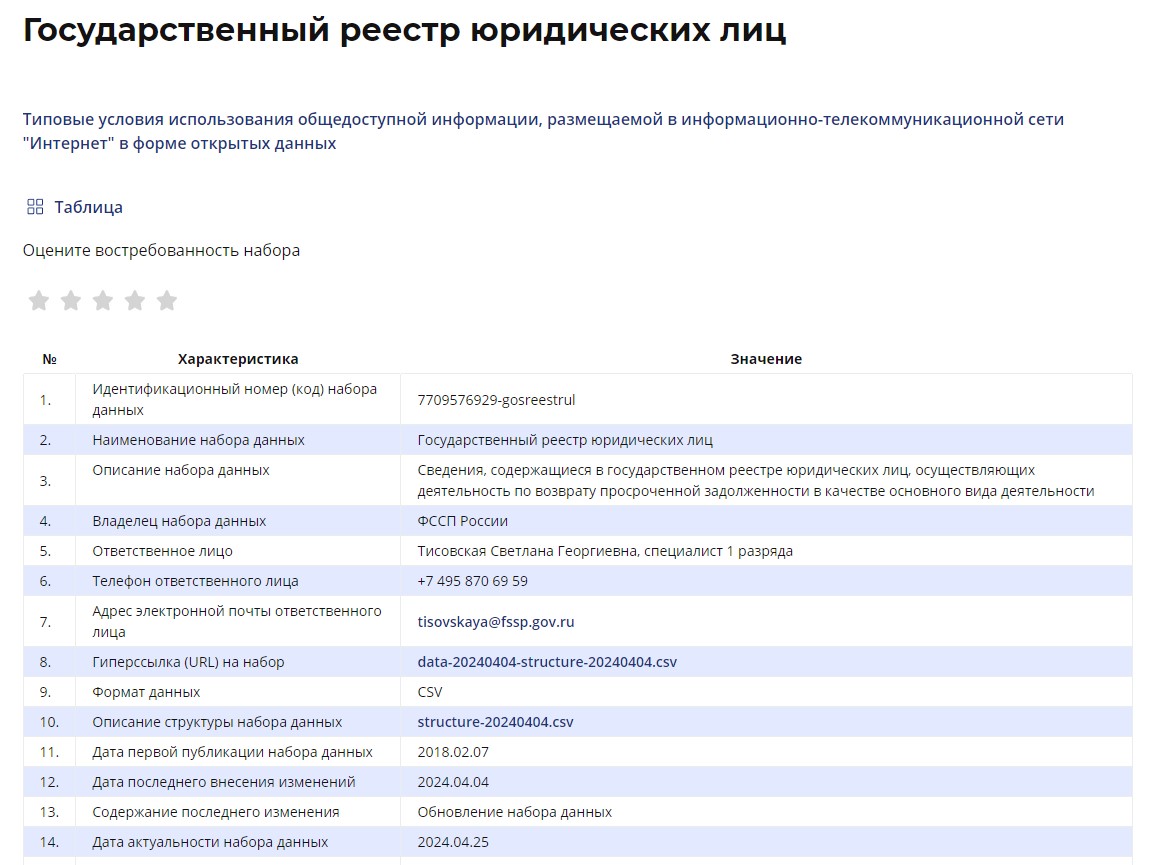Select the CSV data format cell
1173x865 pixels.
pyautogui.click(x=430, y=692)
